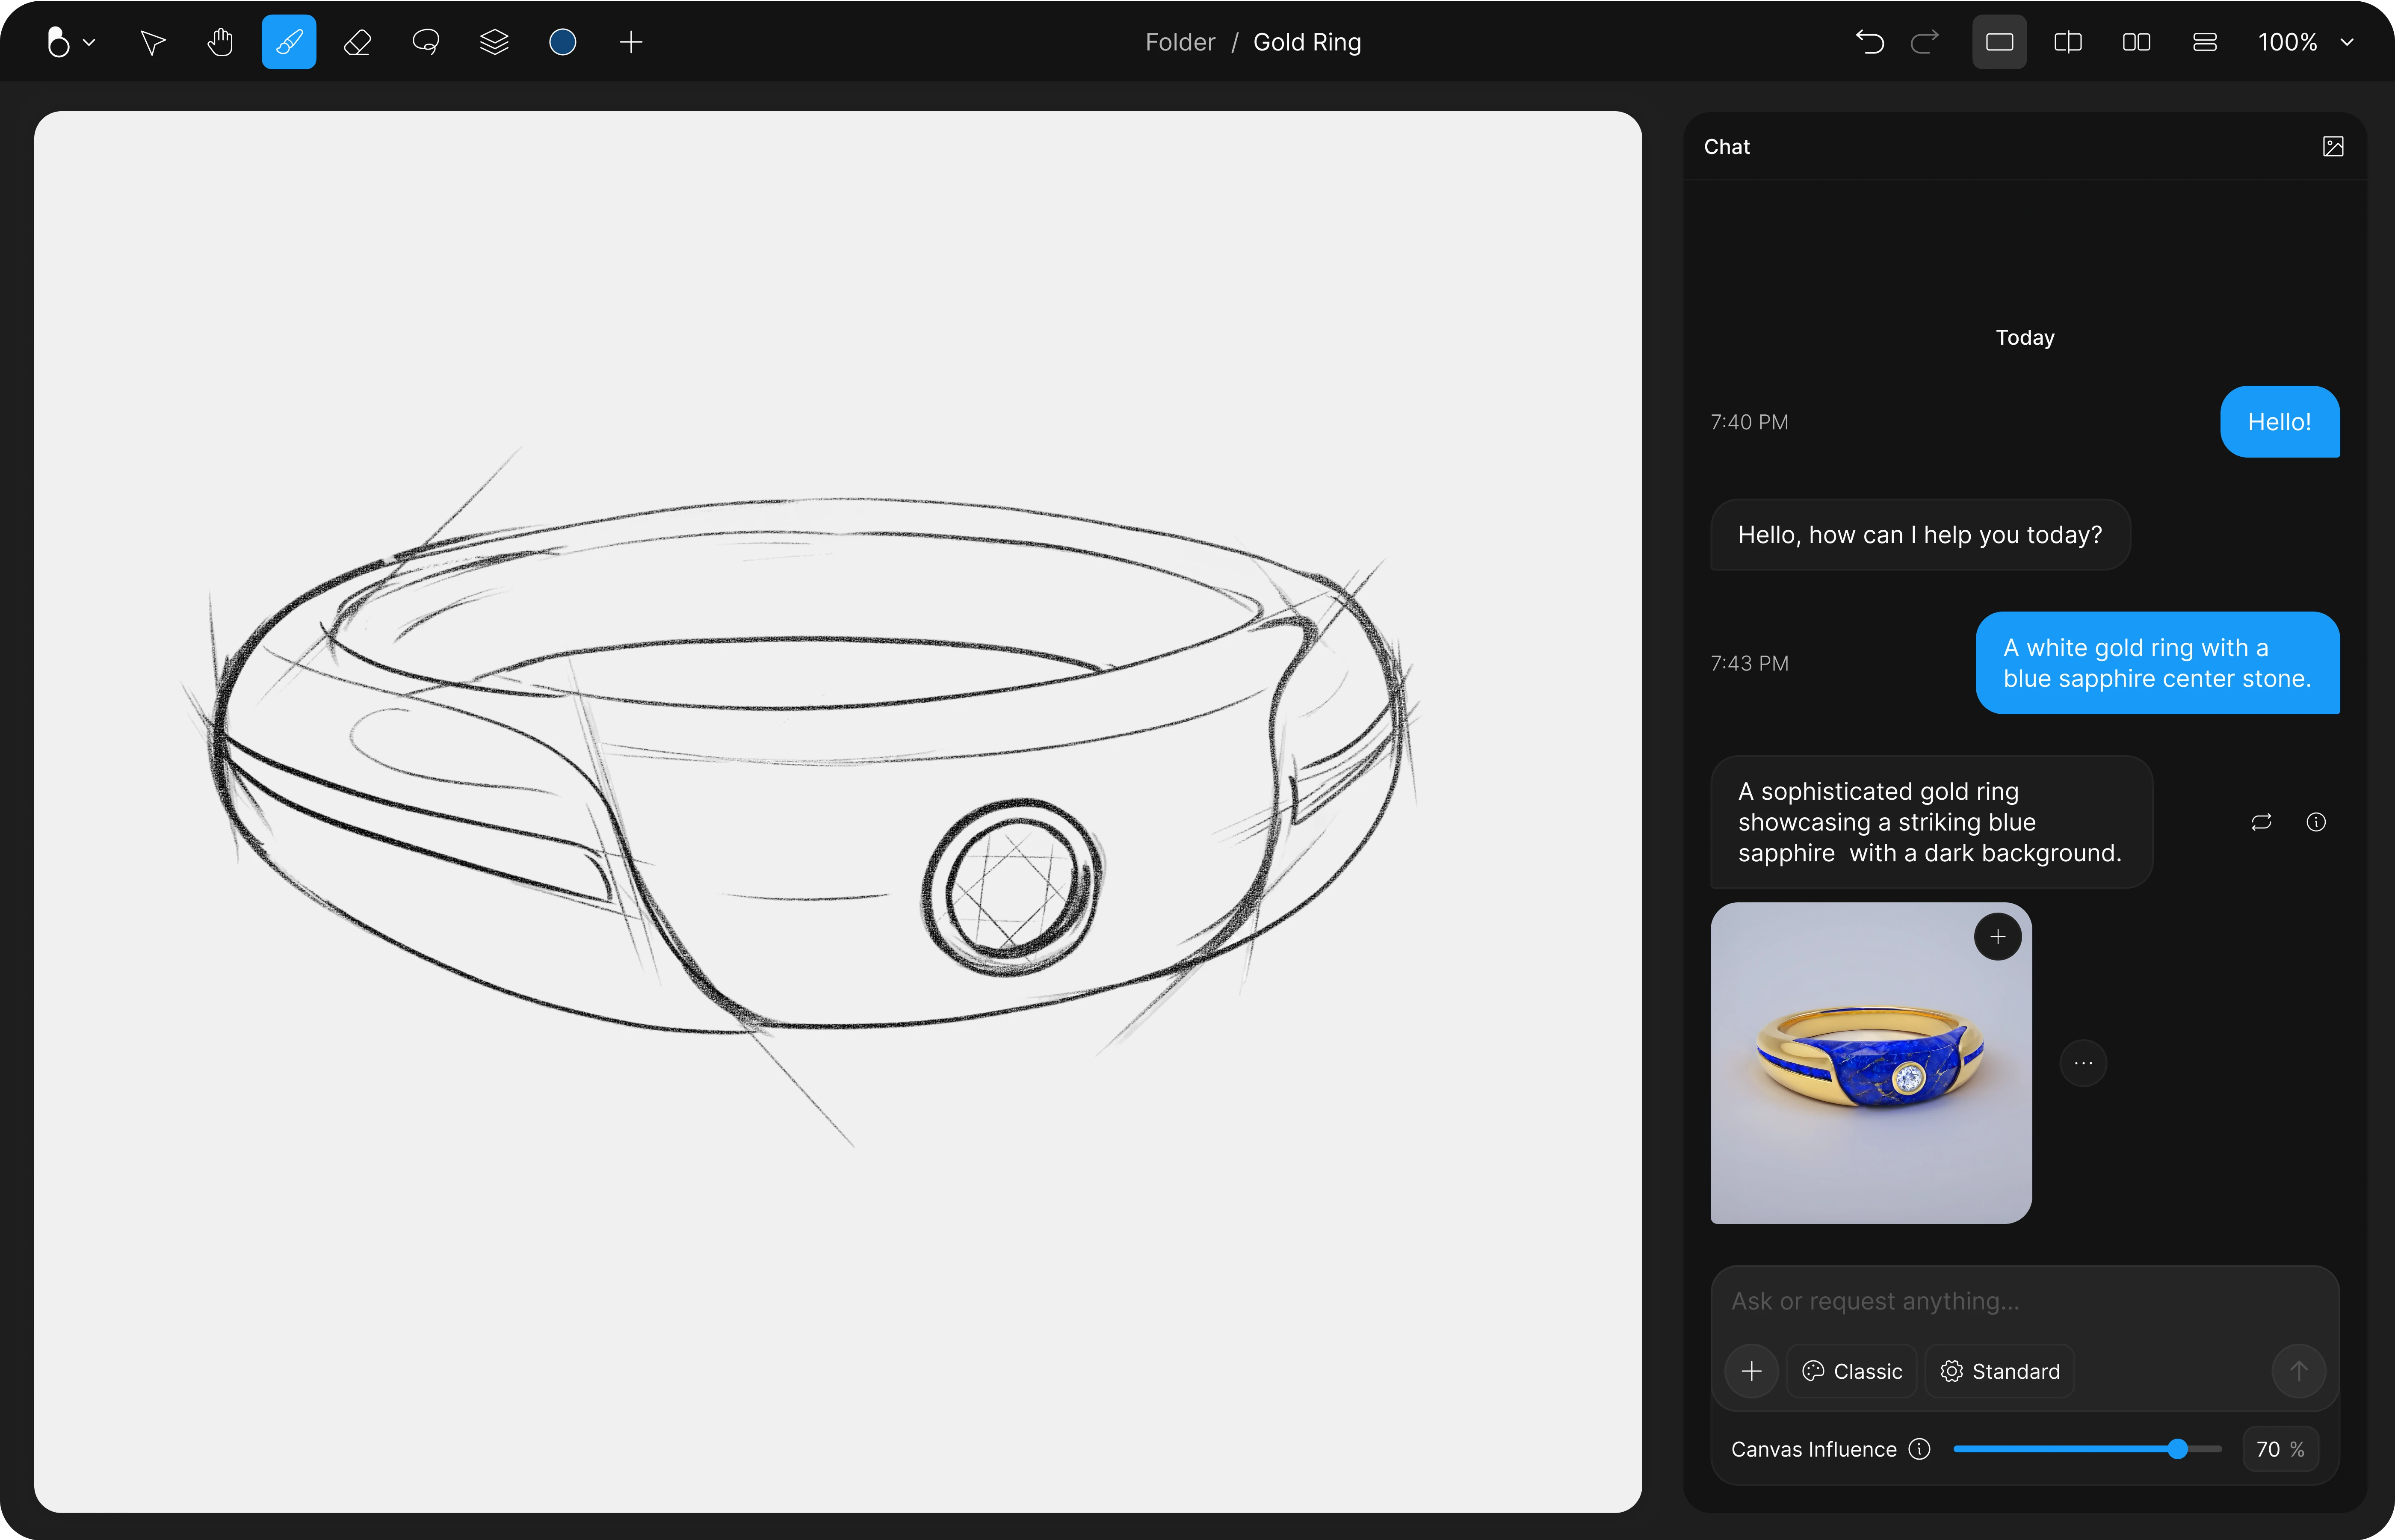2395x1540 pixels.
Task: Switch to split overlay view layout
Action: pos(2068,42)
